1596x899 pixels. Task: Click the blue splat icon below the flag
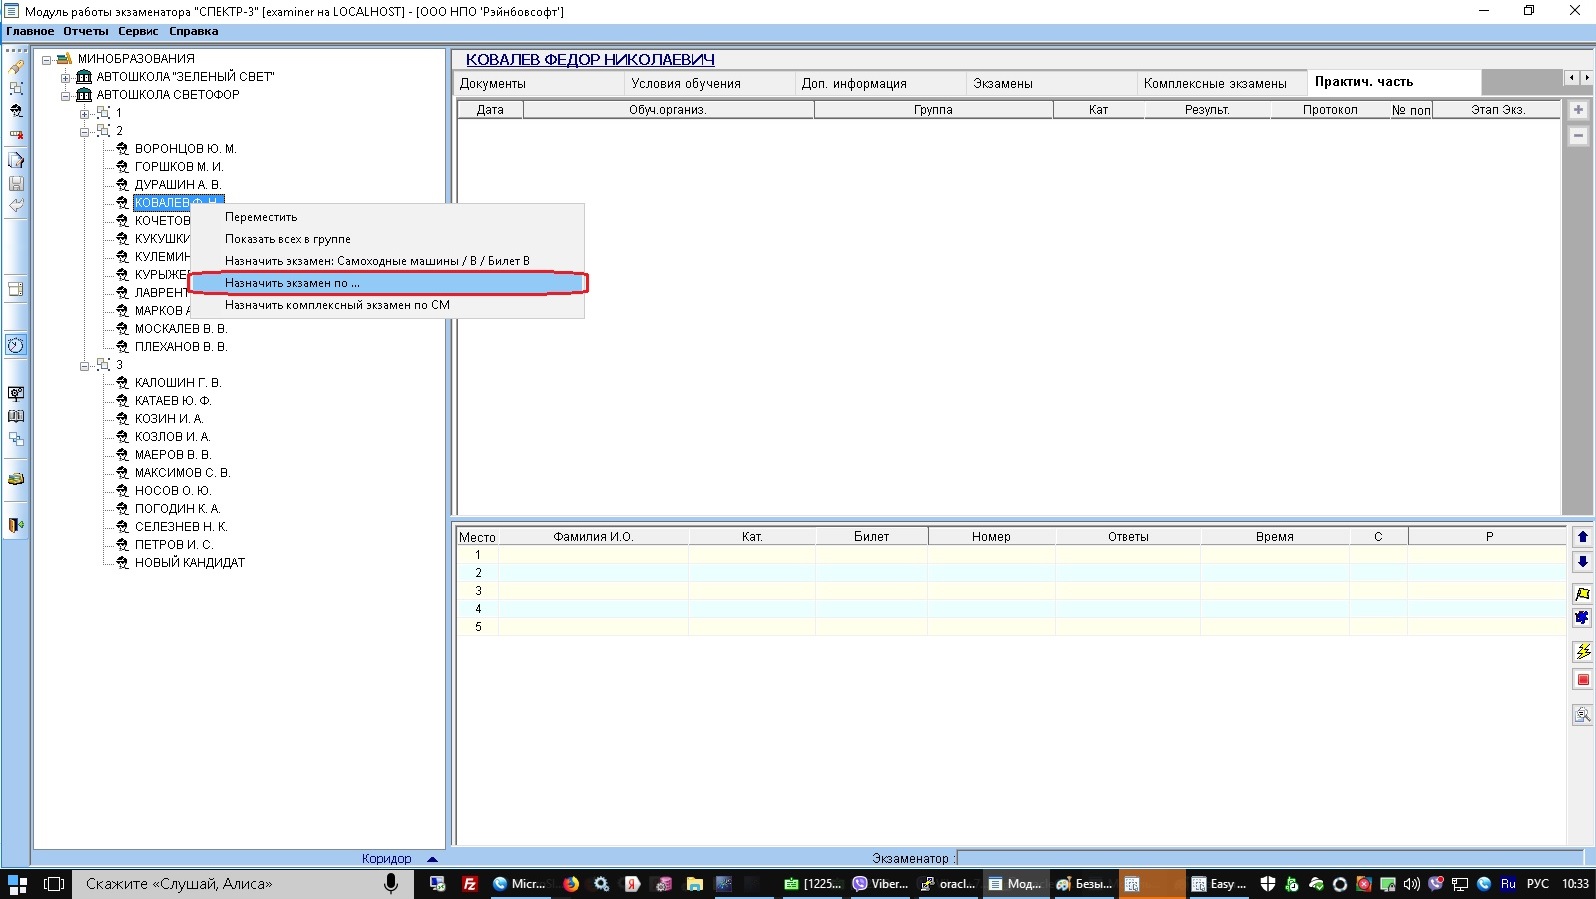click(1583, 618)
